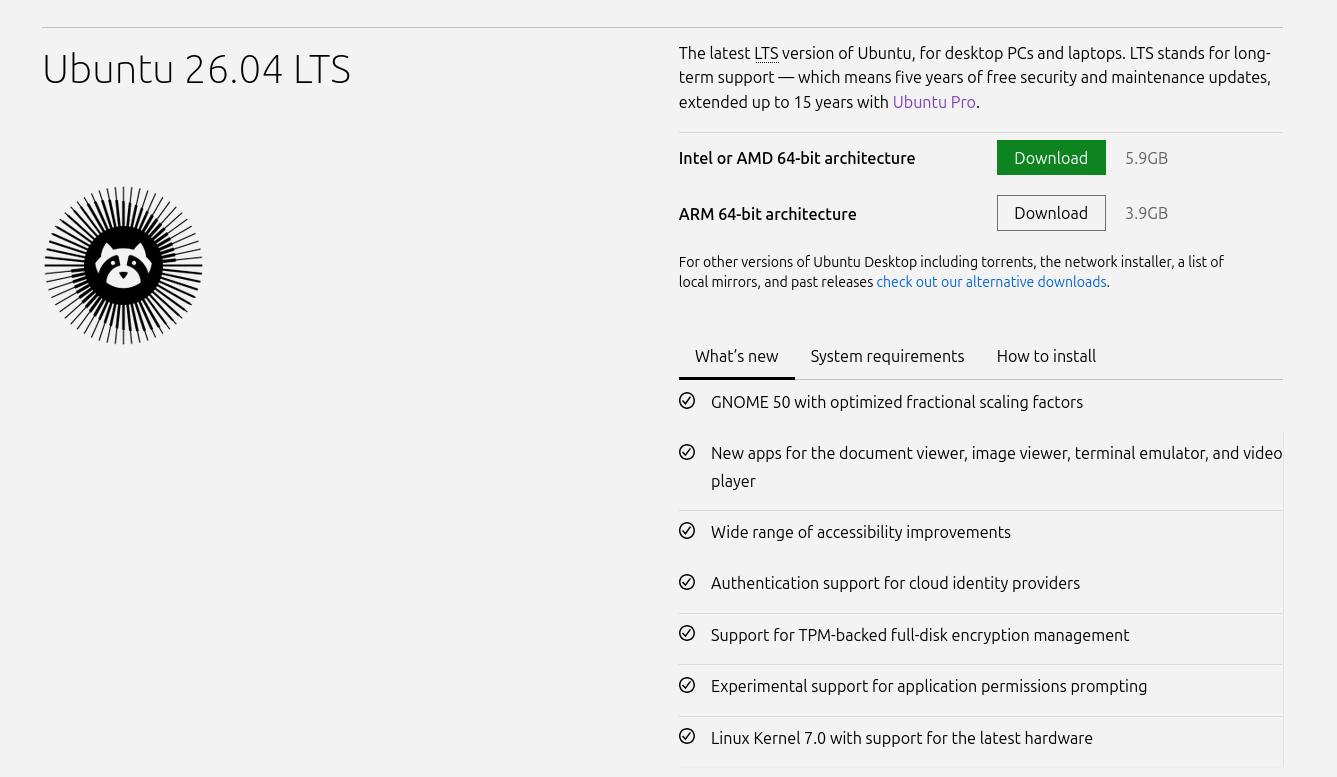This screenshot has height=777, width=1337.
Task: Download the Intel or AMD 64-bit version
Action: point(1051,157)
